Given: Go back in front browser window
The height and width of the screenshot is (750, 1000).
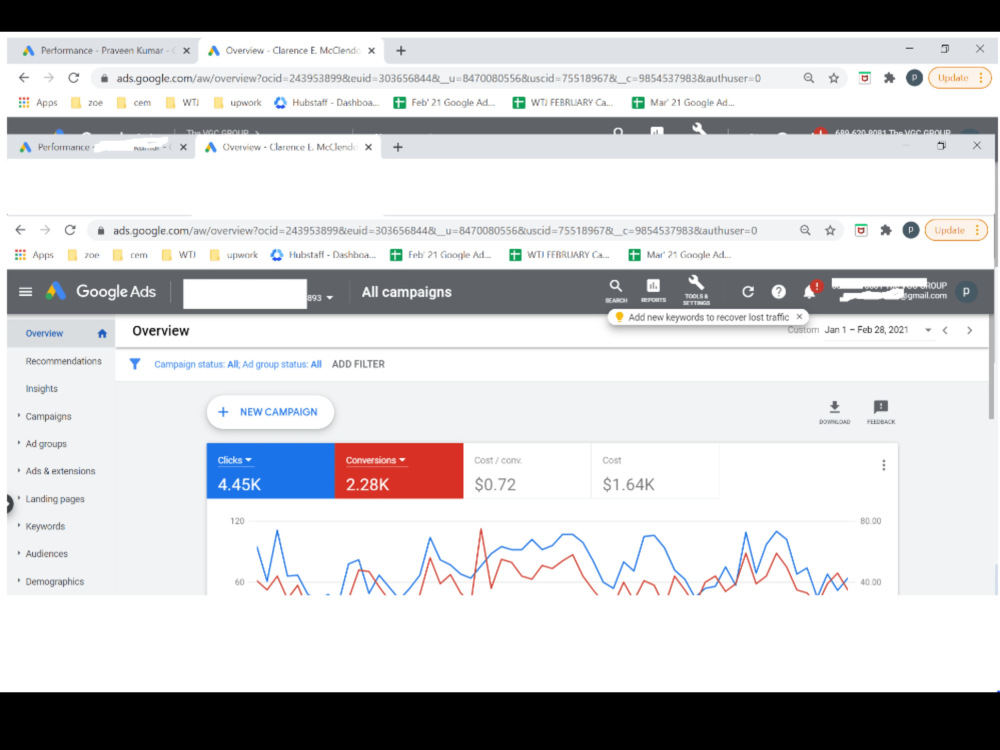Looking at the screenshot, I should (20, 230).
